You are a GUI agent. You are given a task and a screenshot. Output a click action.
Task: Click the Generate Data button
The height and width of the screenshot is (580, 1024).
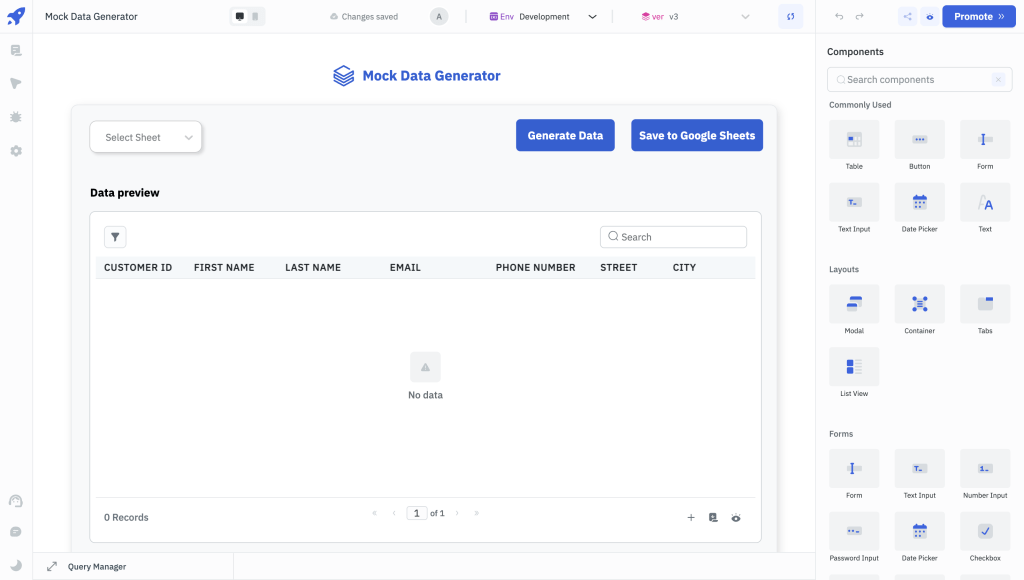(565, 136)
